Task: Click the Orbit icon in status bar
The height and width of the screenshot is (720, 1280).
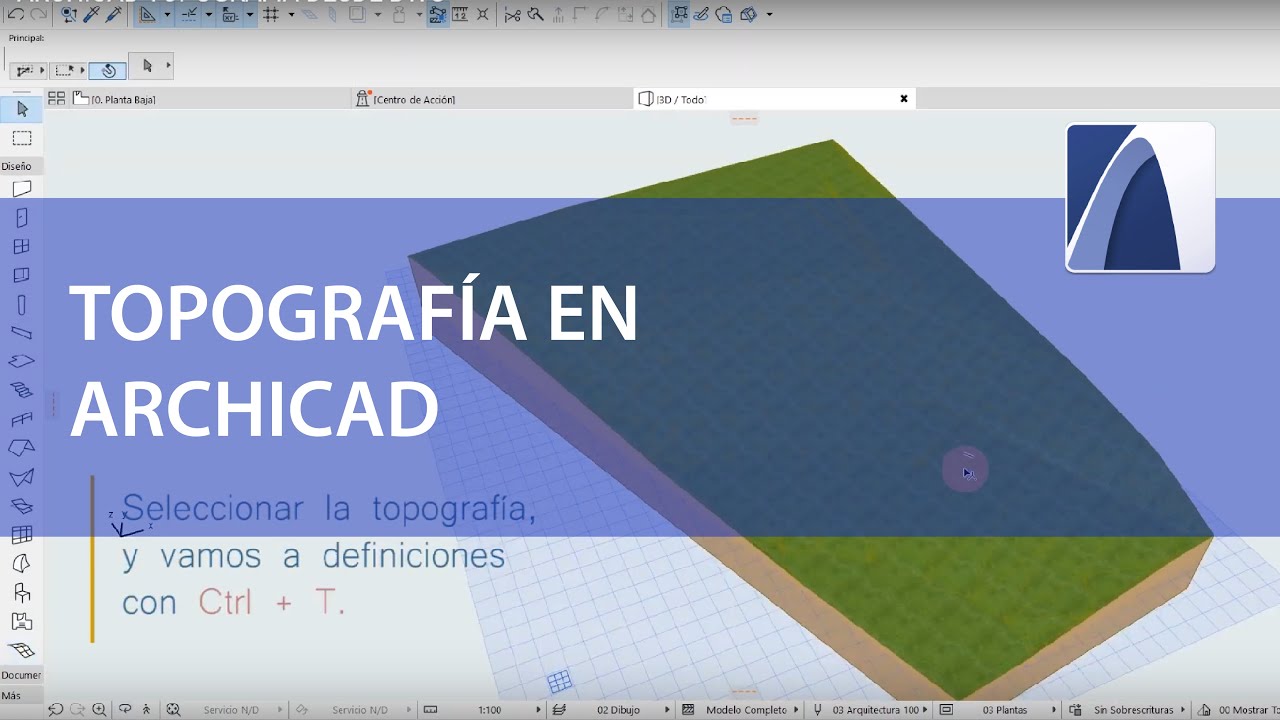Action: (x=125, y=710)
